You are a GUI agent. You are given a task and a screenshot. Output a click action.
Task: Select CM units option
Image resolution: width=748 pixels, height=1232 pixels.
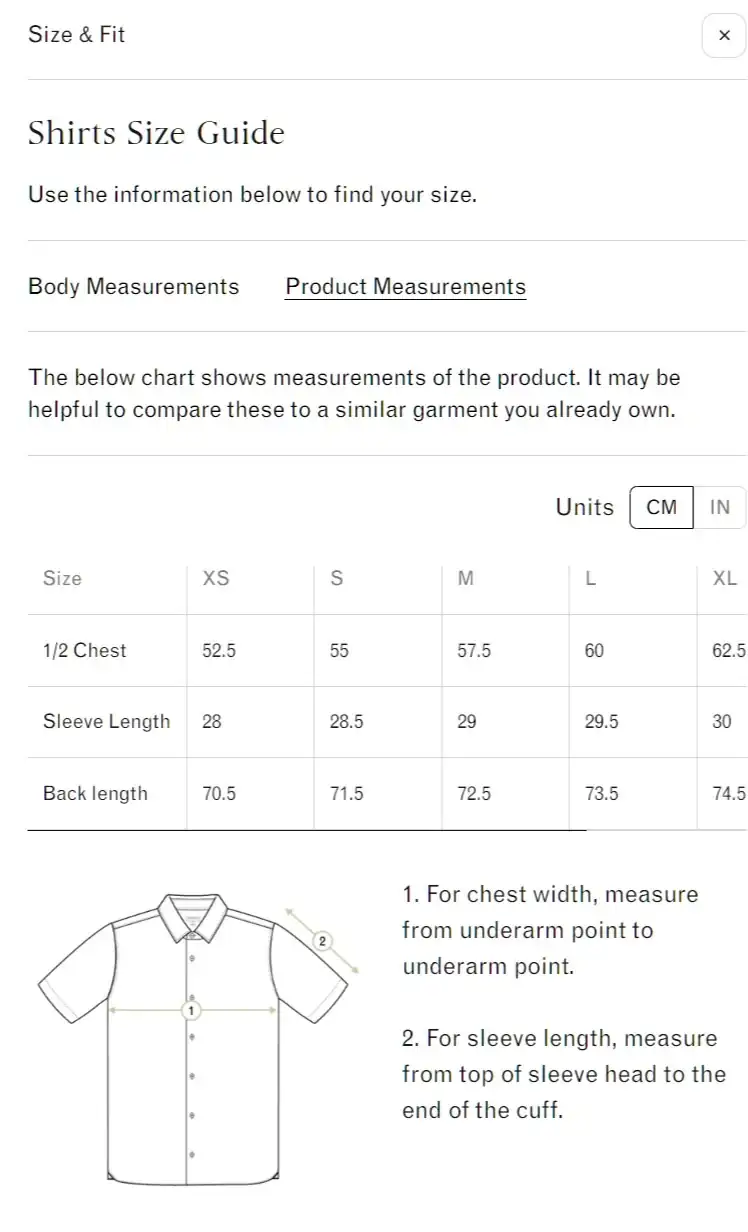(661, 507)
